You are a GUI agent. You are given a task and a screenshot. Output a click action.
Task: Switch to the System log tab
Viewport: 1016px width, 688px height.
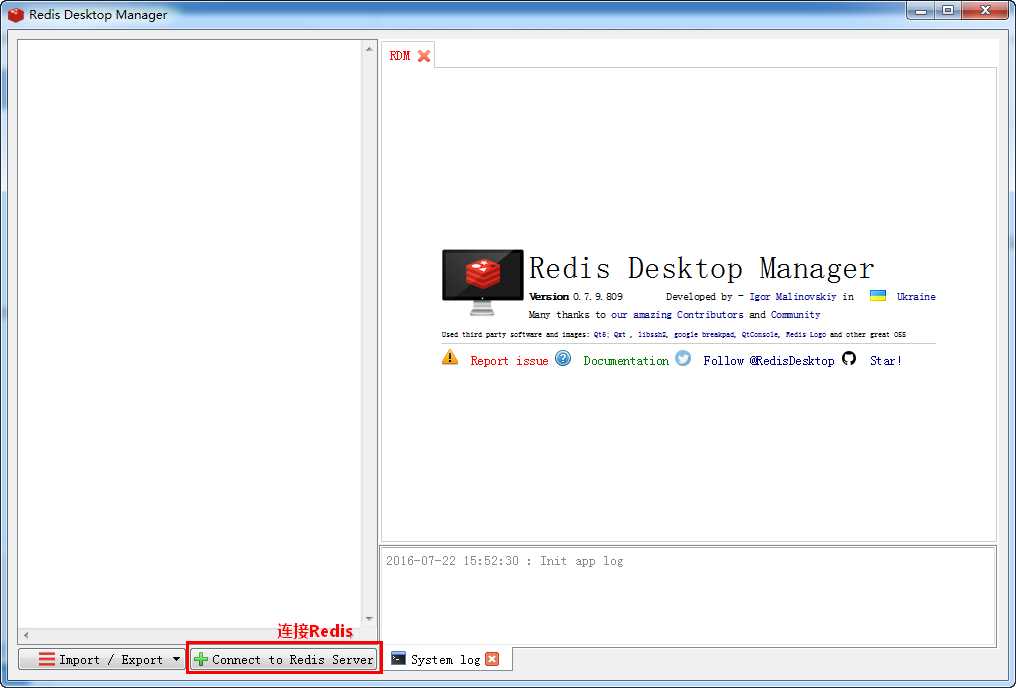tap(445, 659)
